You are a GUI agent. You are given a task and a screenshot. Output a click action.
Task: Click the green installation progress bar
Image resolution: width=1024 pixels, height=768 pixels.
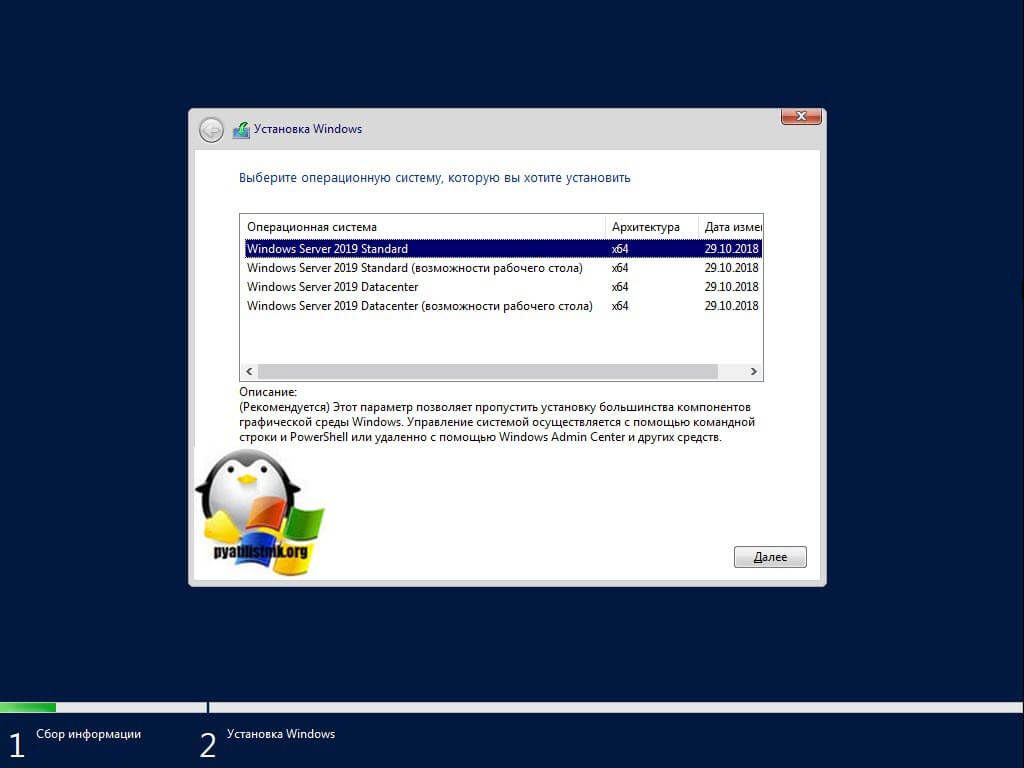(28, 707)
